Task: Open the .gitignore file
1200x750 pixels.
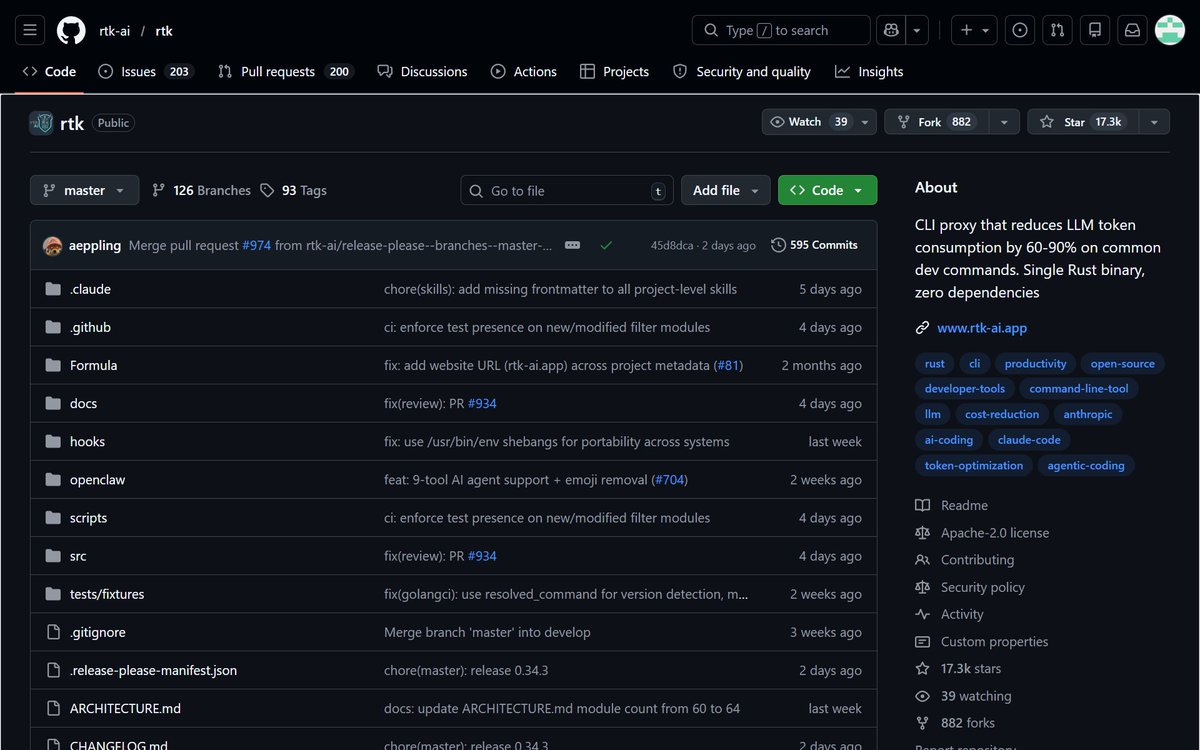Action: [97, 632]
